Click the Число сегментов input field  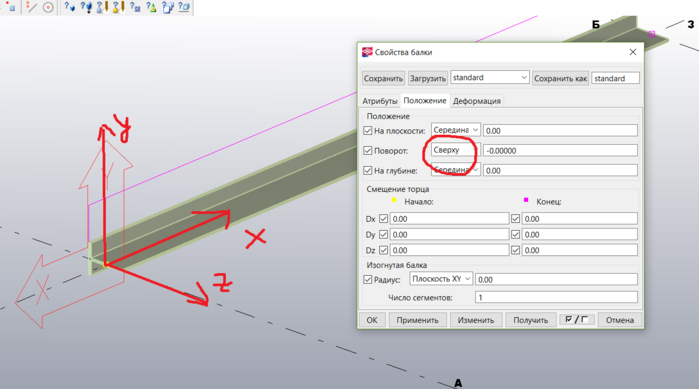(x=556, y=297)
